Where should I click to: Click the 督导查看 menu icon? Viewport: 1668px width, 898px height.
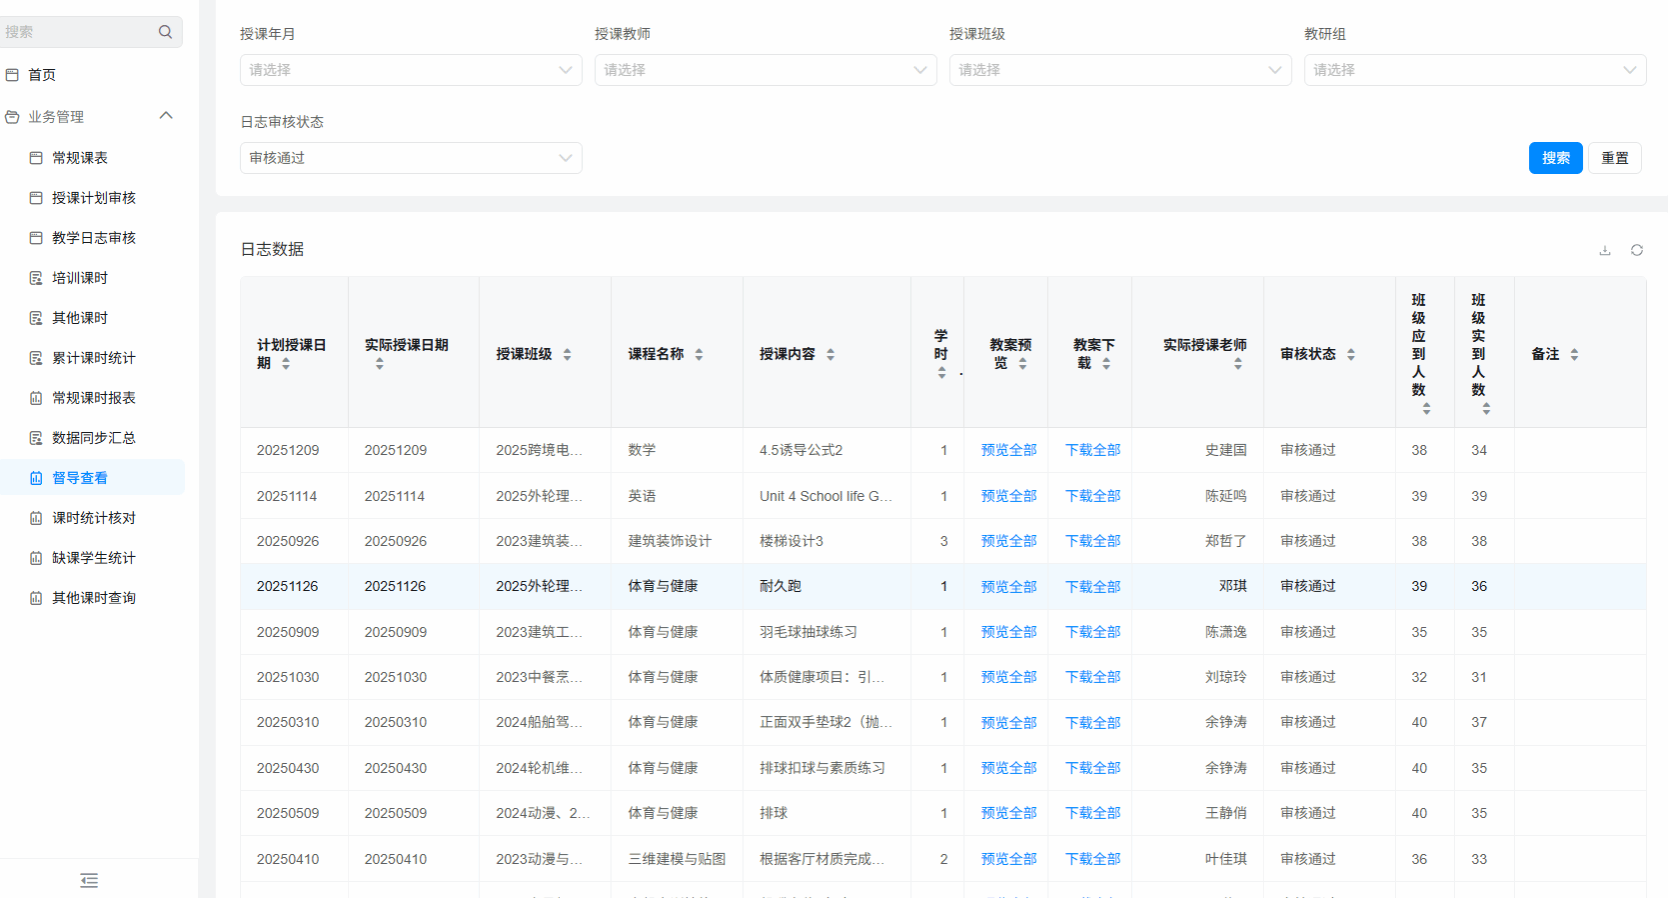(x=36, y=478)
